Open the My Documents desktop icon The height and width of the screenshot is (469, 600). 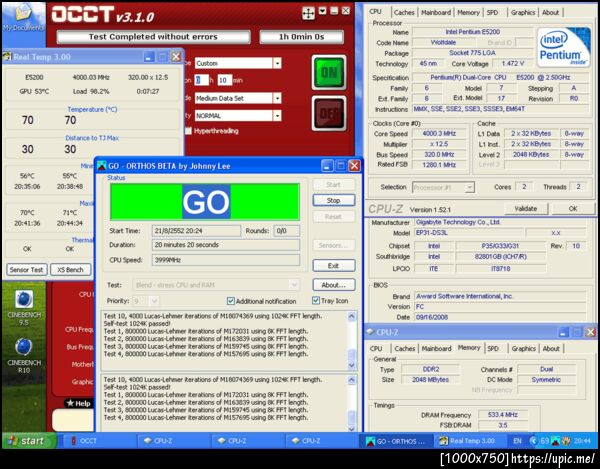23,16
